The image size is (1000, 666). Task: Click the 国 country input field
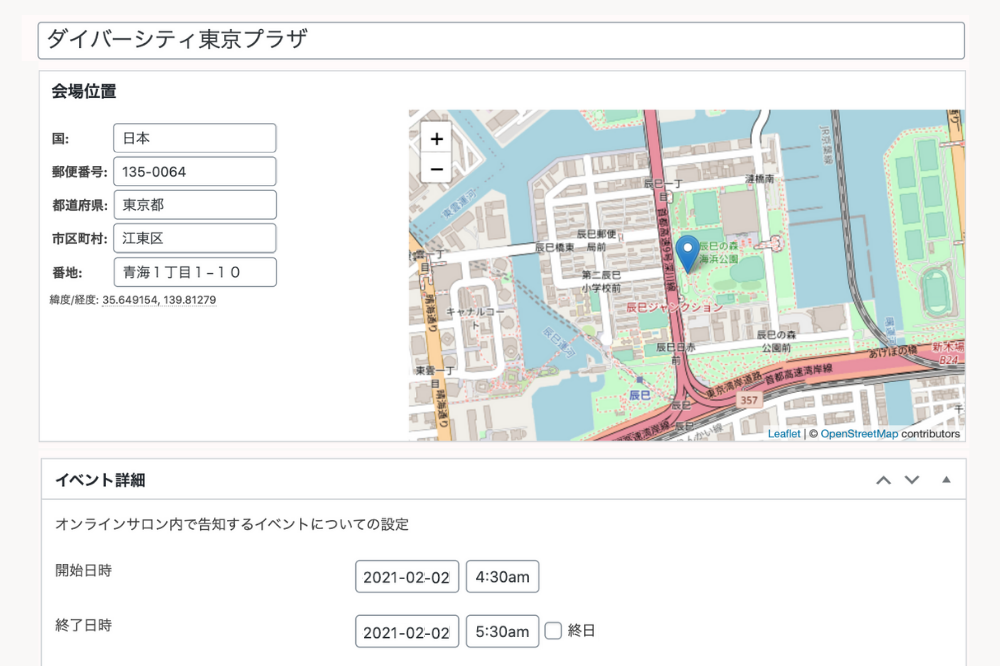(194, 138)
